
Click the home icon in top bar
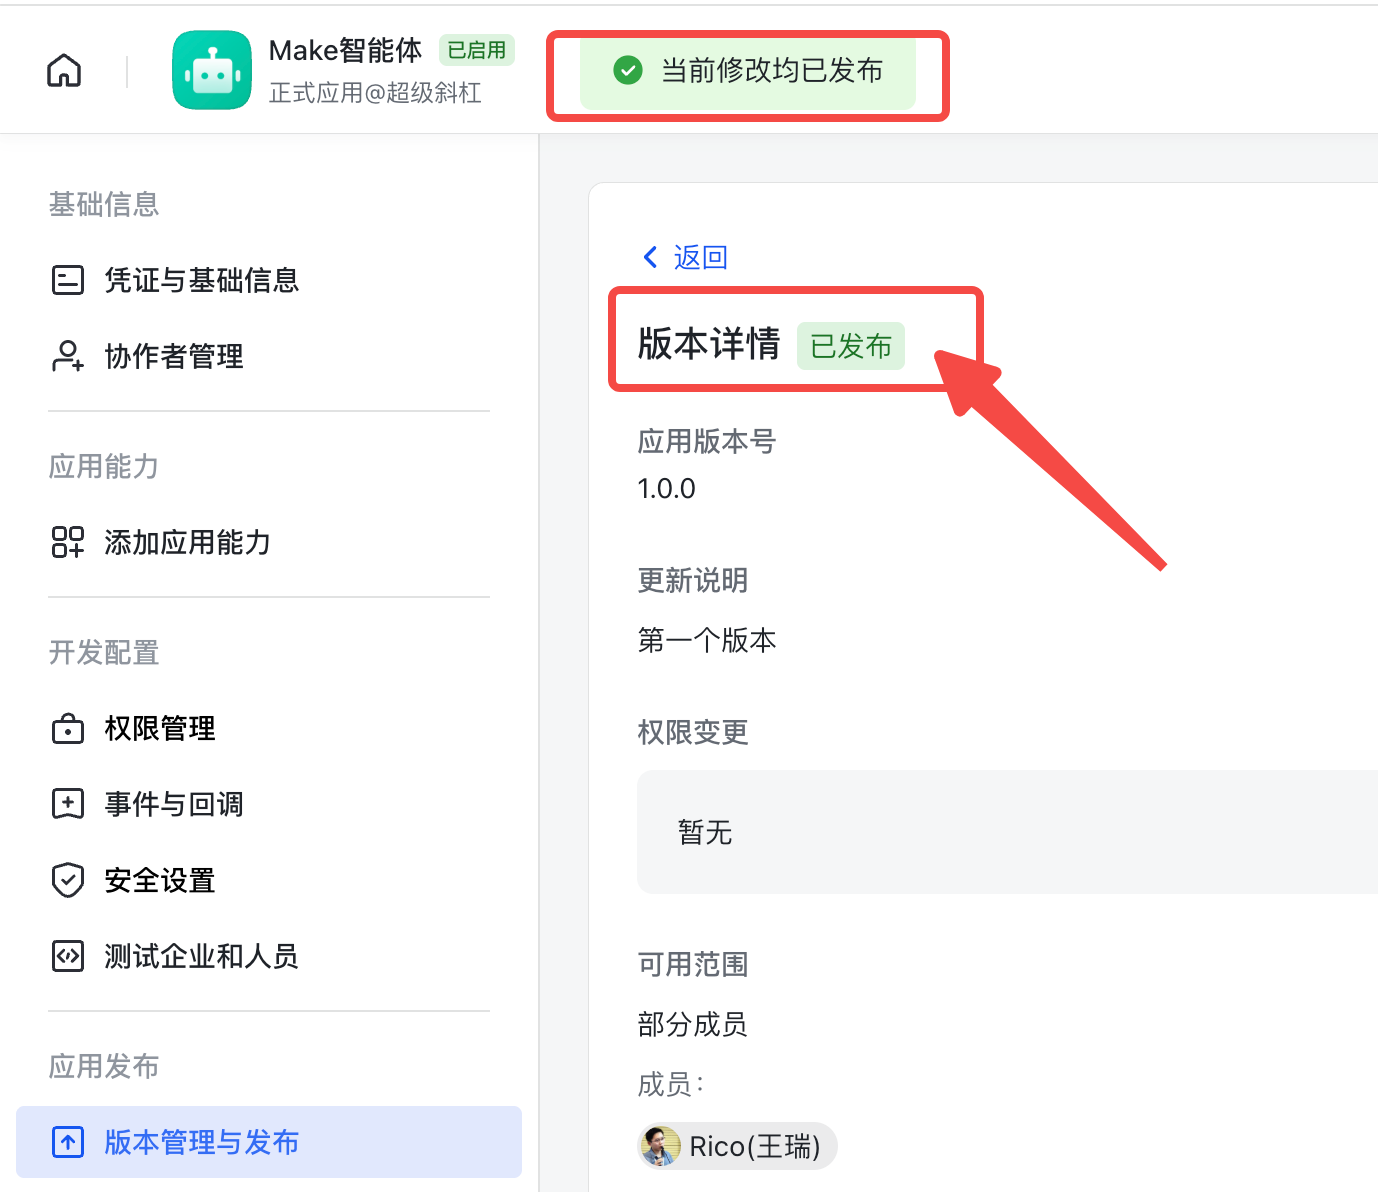point(63,70)
